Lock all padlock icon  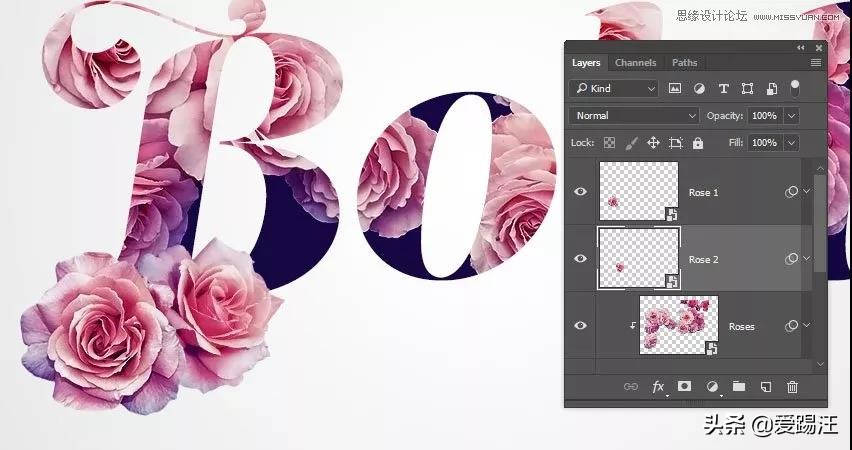click(x=698, y=143)
